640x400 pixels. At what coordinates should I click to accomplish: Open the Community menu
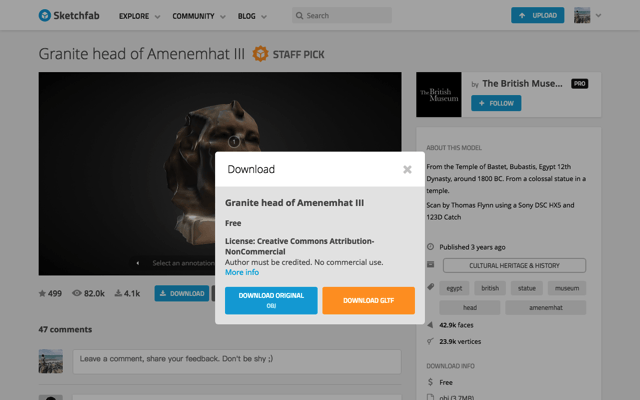coord(193,16)
